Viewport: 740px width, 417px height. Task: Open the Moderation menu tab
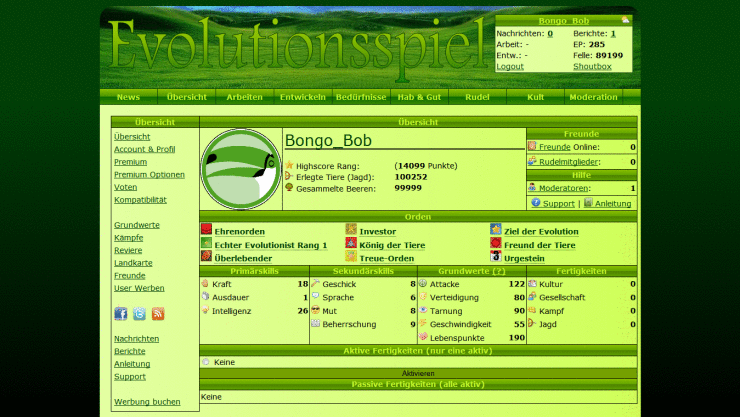pyautogui.click(x=594, y=97)
